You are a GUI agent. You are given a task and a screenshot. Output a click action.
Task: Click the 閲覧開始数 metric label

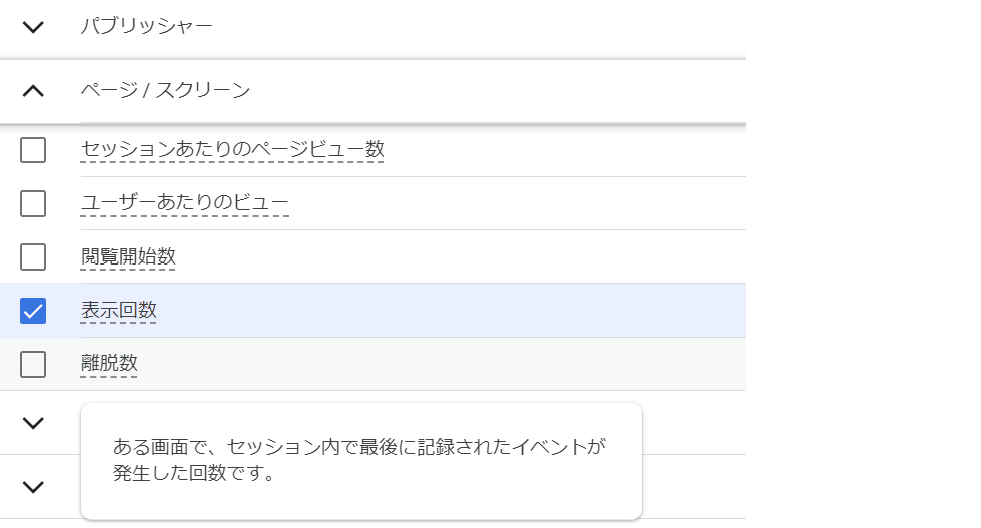coord(128,257)
